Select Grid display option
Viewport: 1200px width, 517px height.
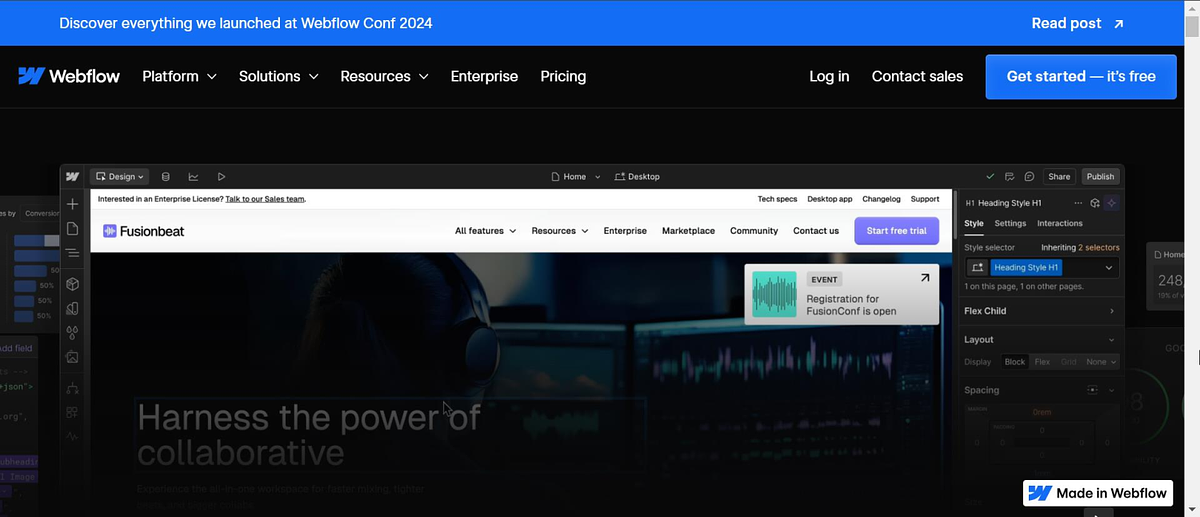coord(1069,362)
